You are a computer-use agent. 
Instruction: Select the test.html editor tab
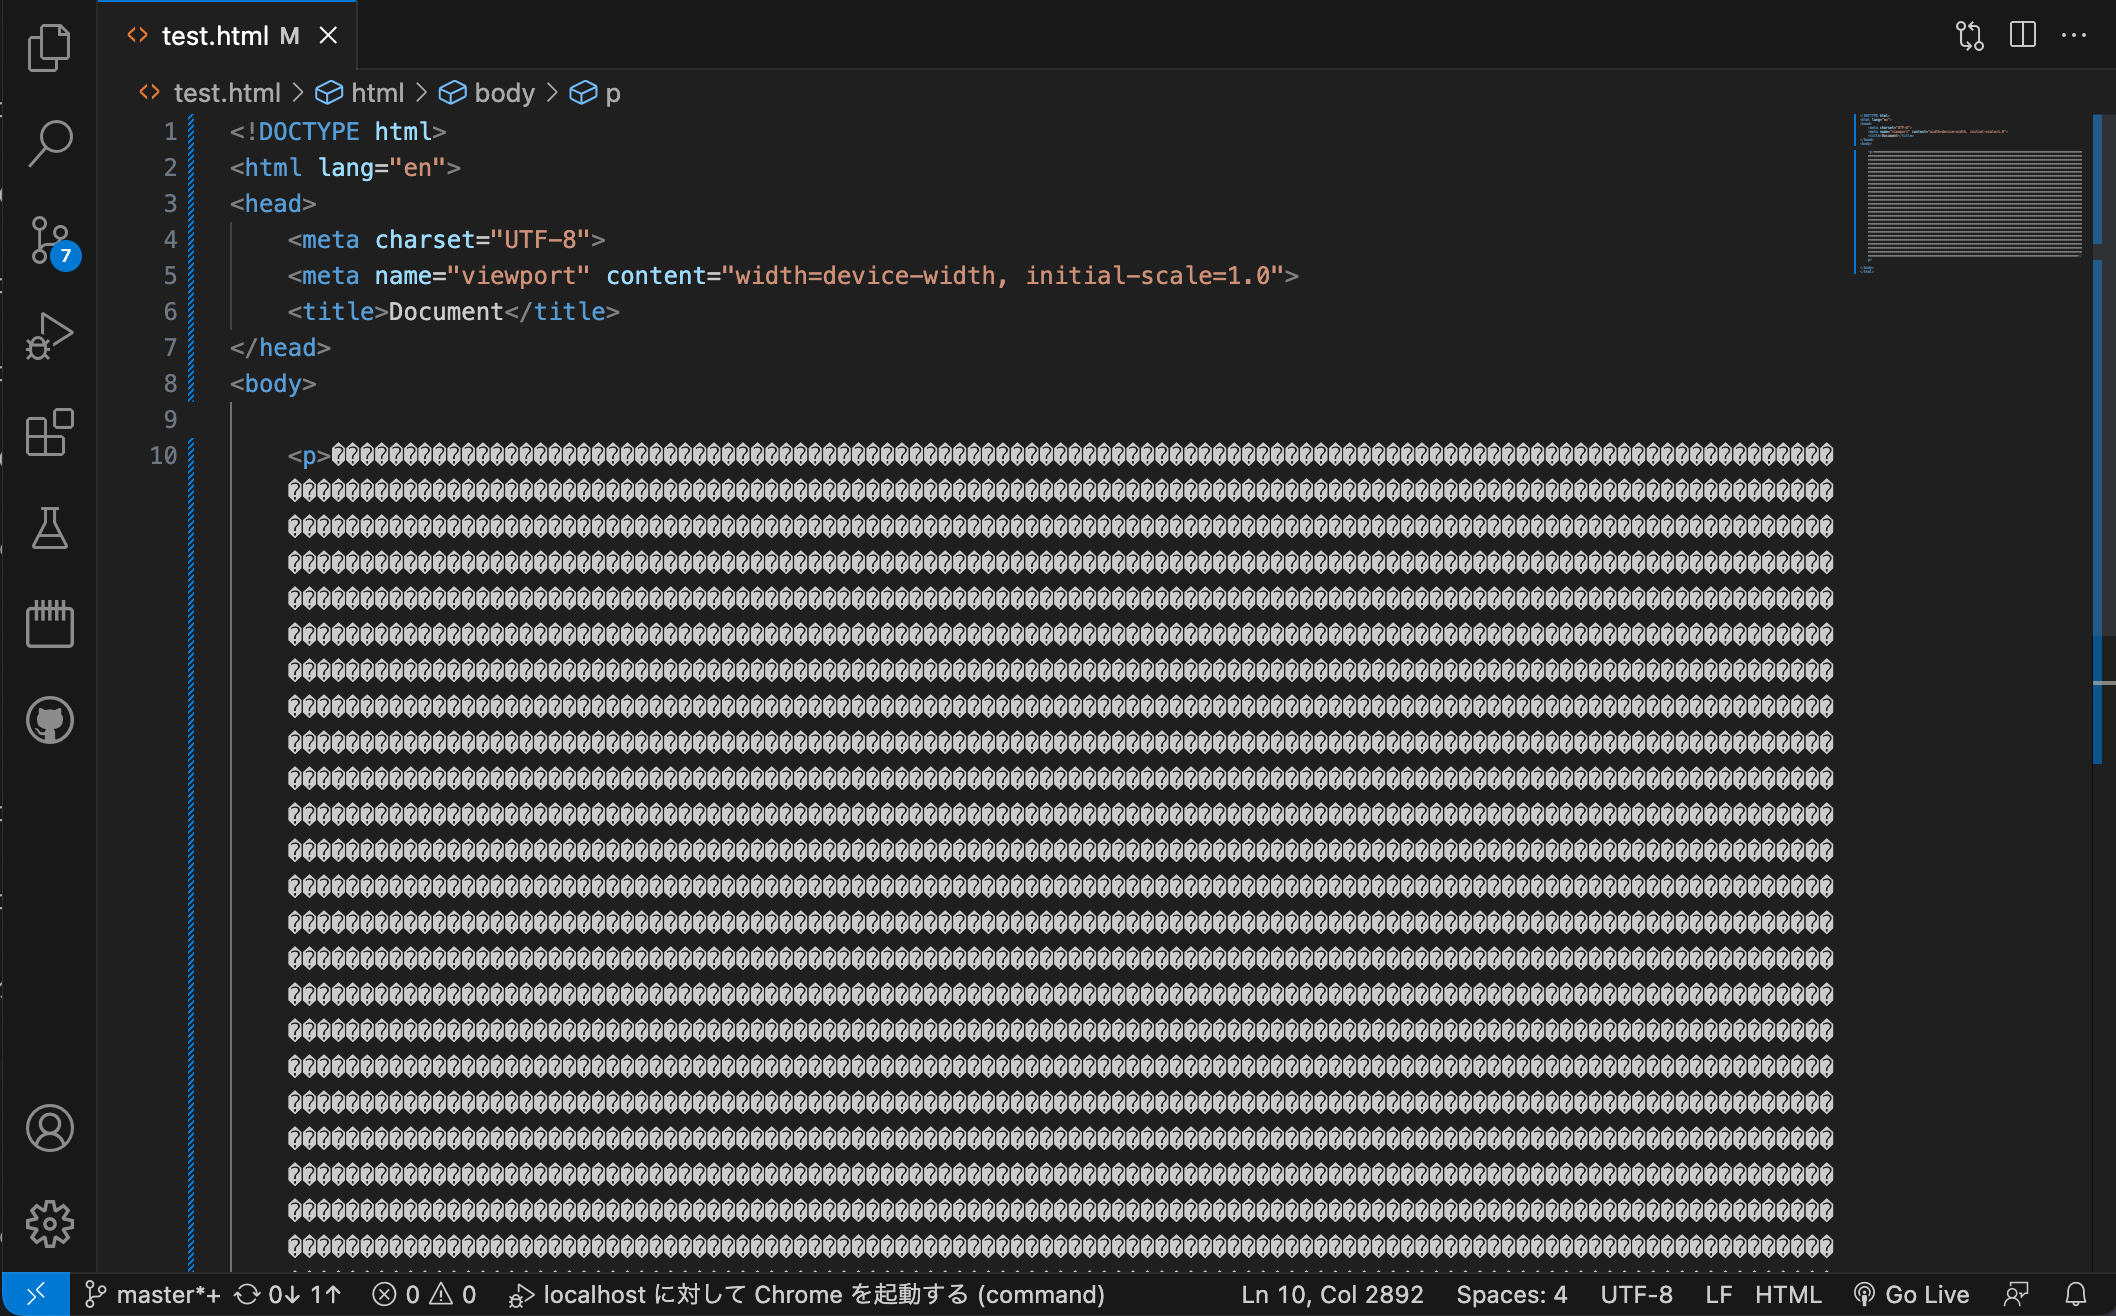click(x=228, y=36)
